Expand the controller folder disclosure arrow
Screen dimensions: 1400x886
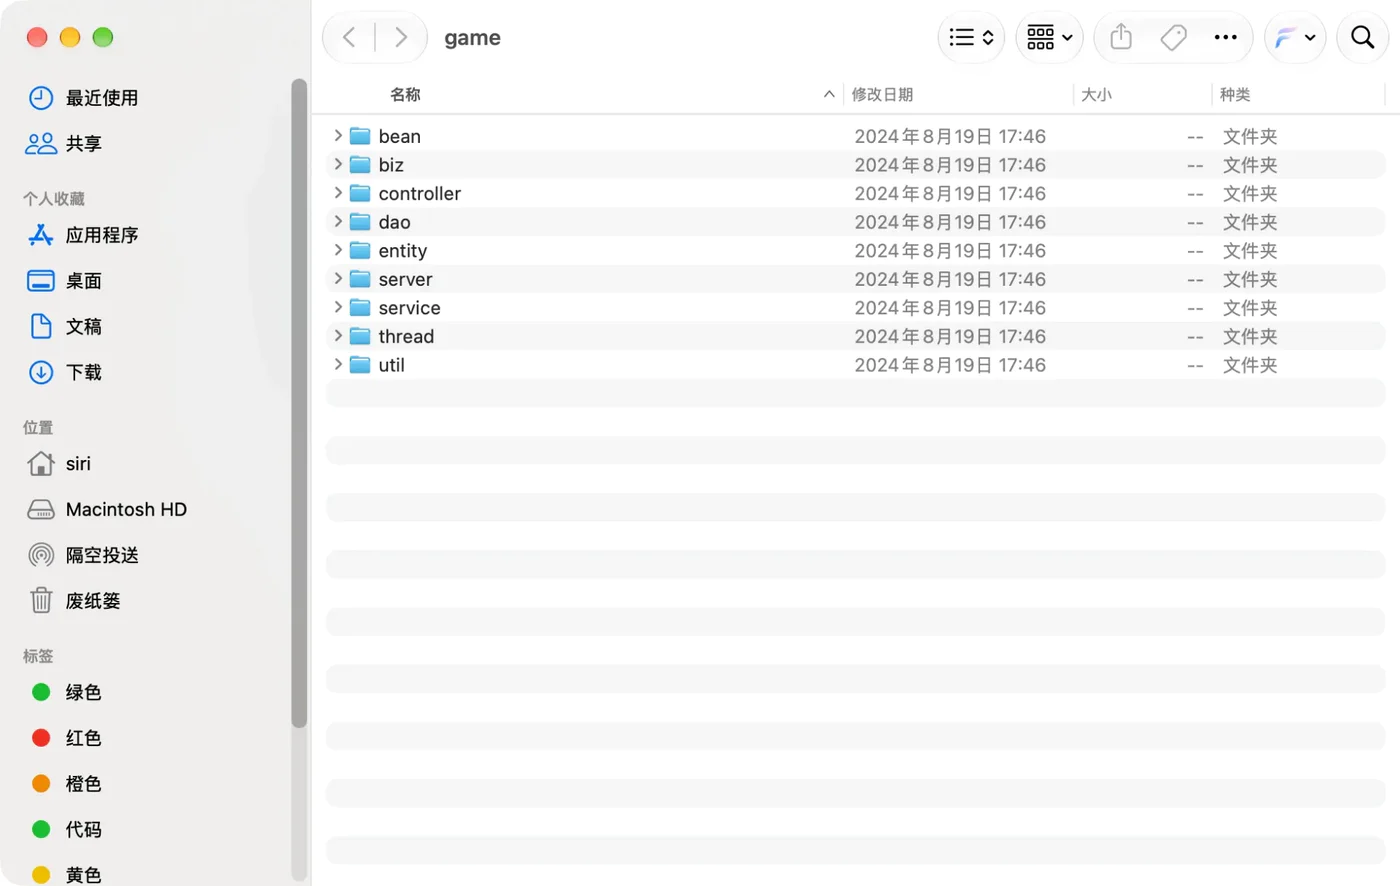[338, 193]
